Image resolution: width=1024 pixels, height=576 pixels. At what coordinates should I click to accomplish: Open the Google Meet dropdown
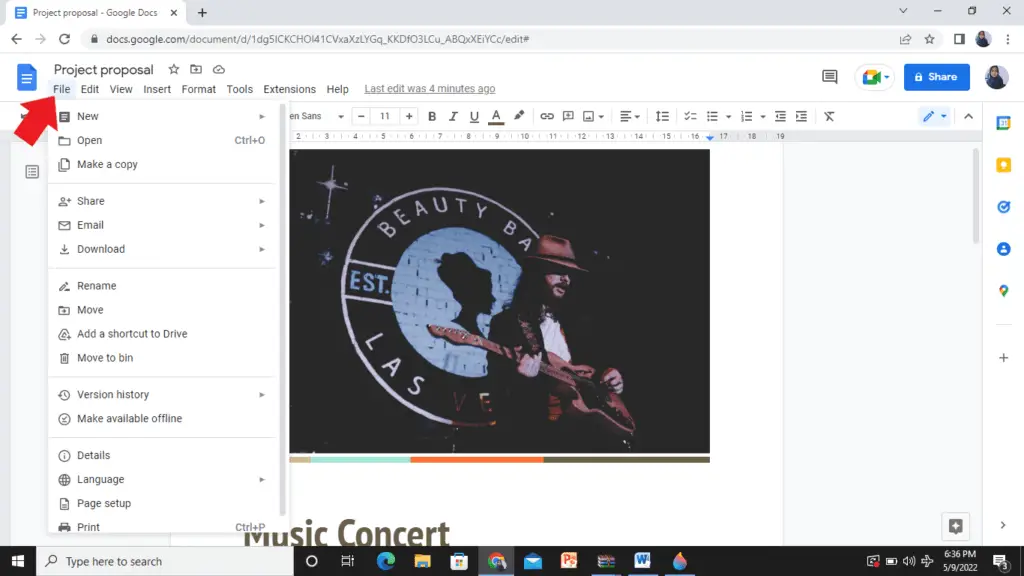875,77
